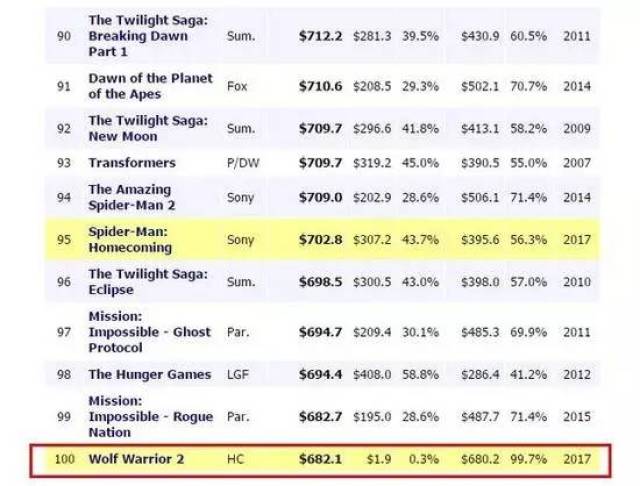Image resolution: width=640 pixels, height=486 pixels.
Task: Select Sony studio in Spider-Man: Homecoming row
Action: 240,240
